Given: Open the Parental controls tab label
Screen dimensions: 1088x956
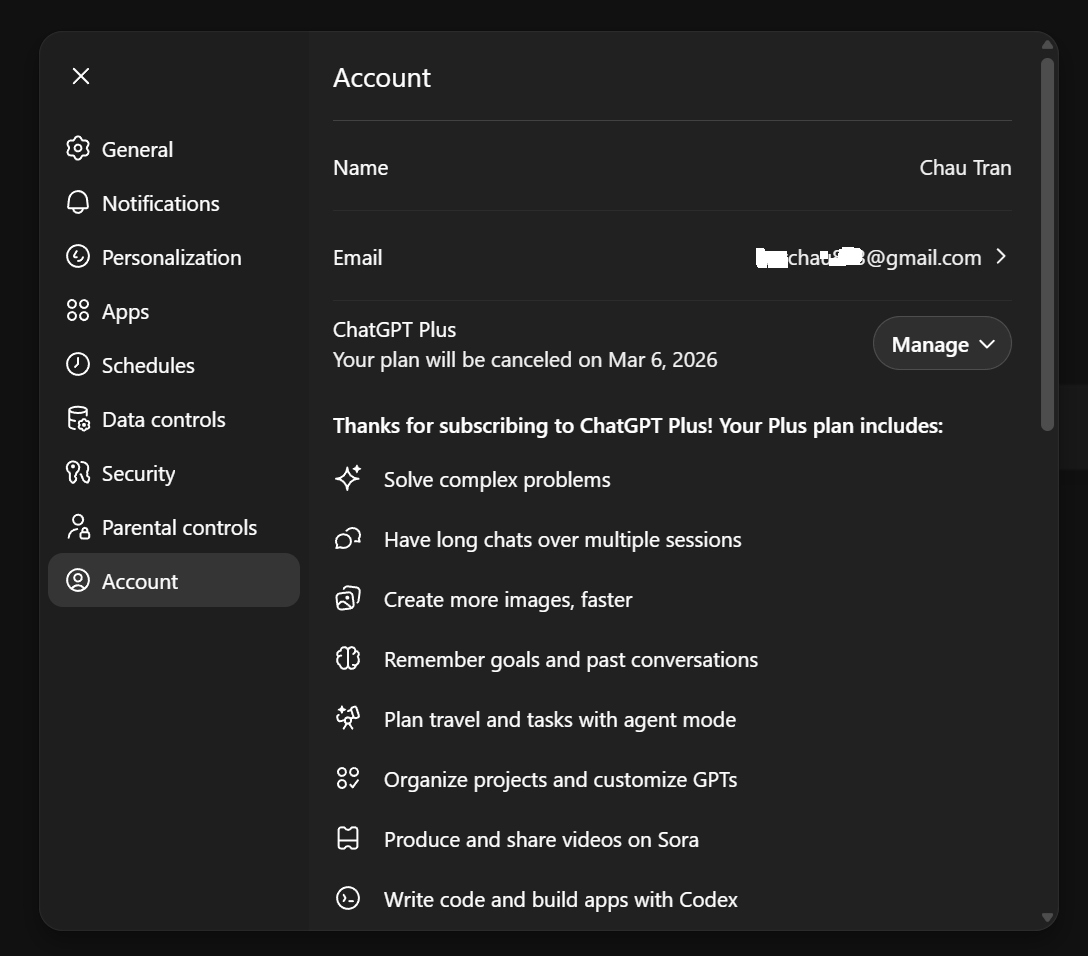Looking at the screenshot, I should pos(179,528).
